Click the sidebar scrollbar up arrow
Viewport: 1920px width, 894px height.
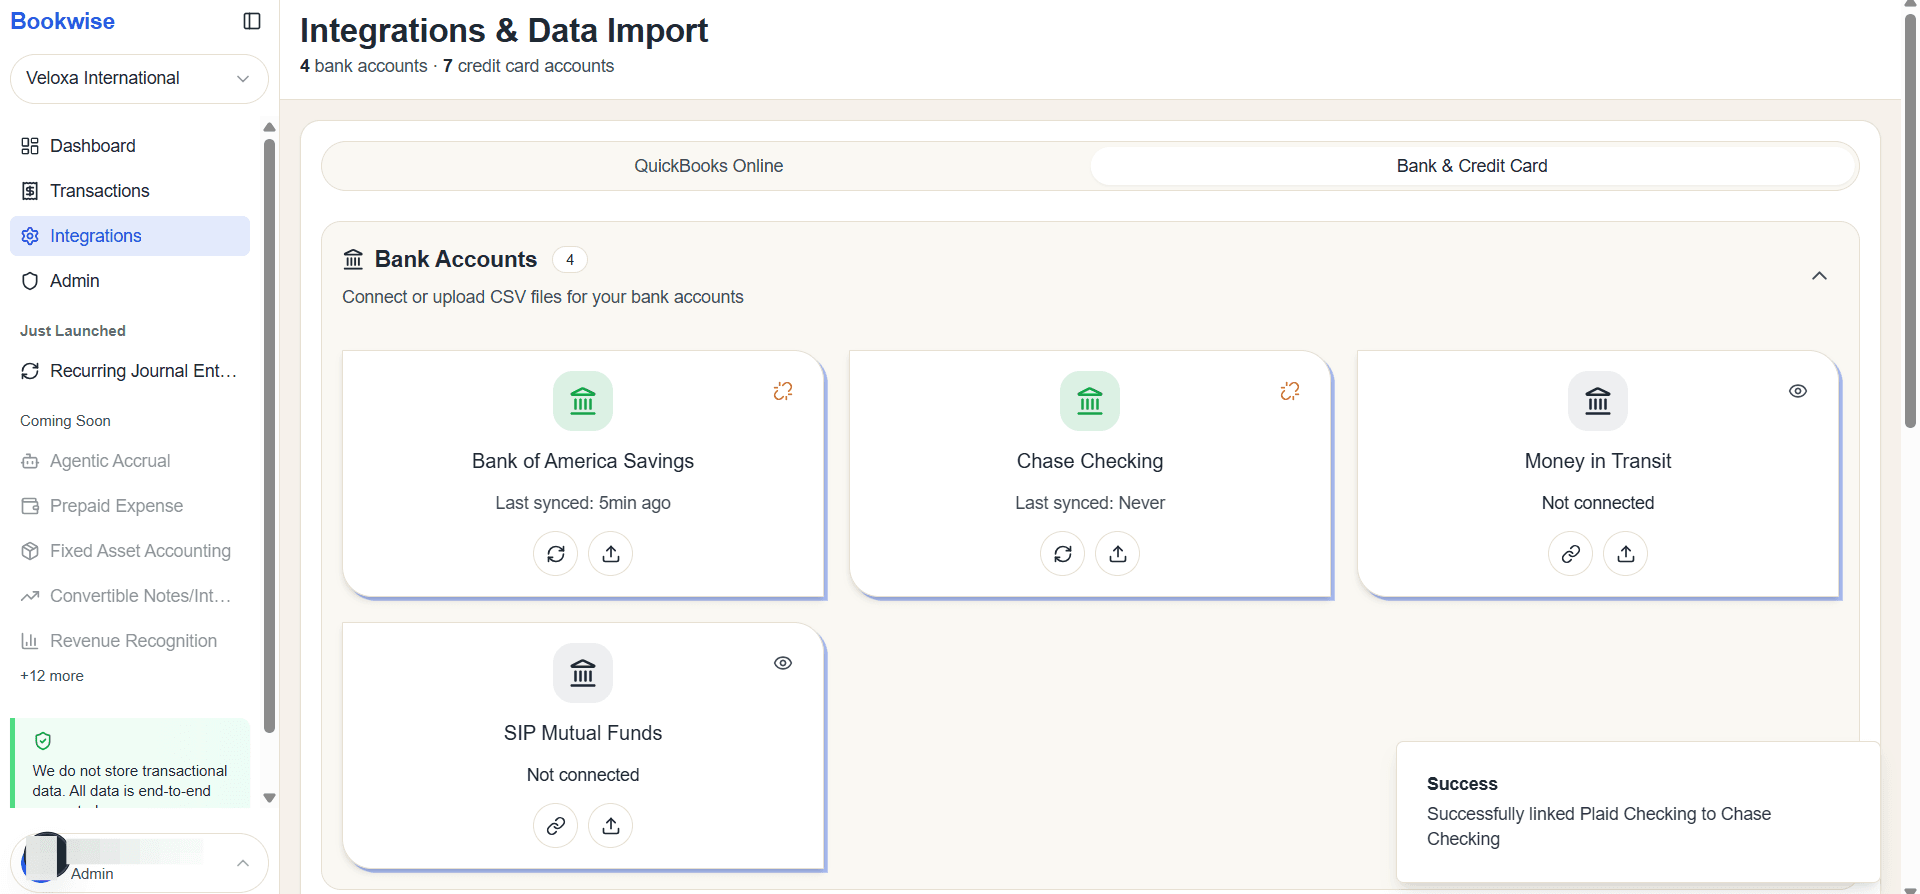point(269,127)
